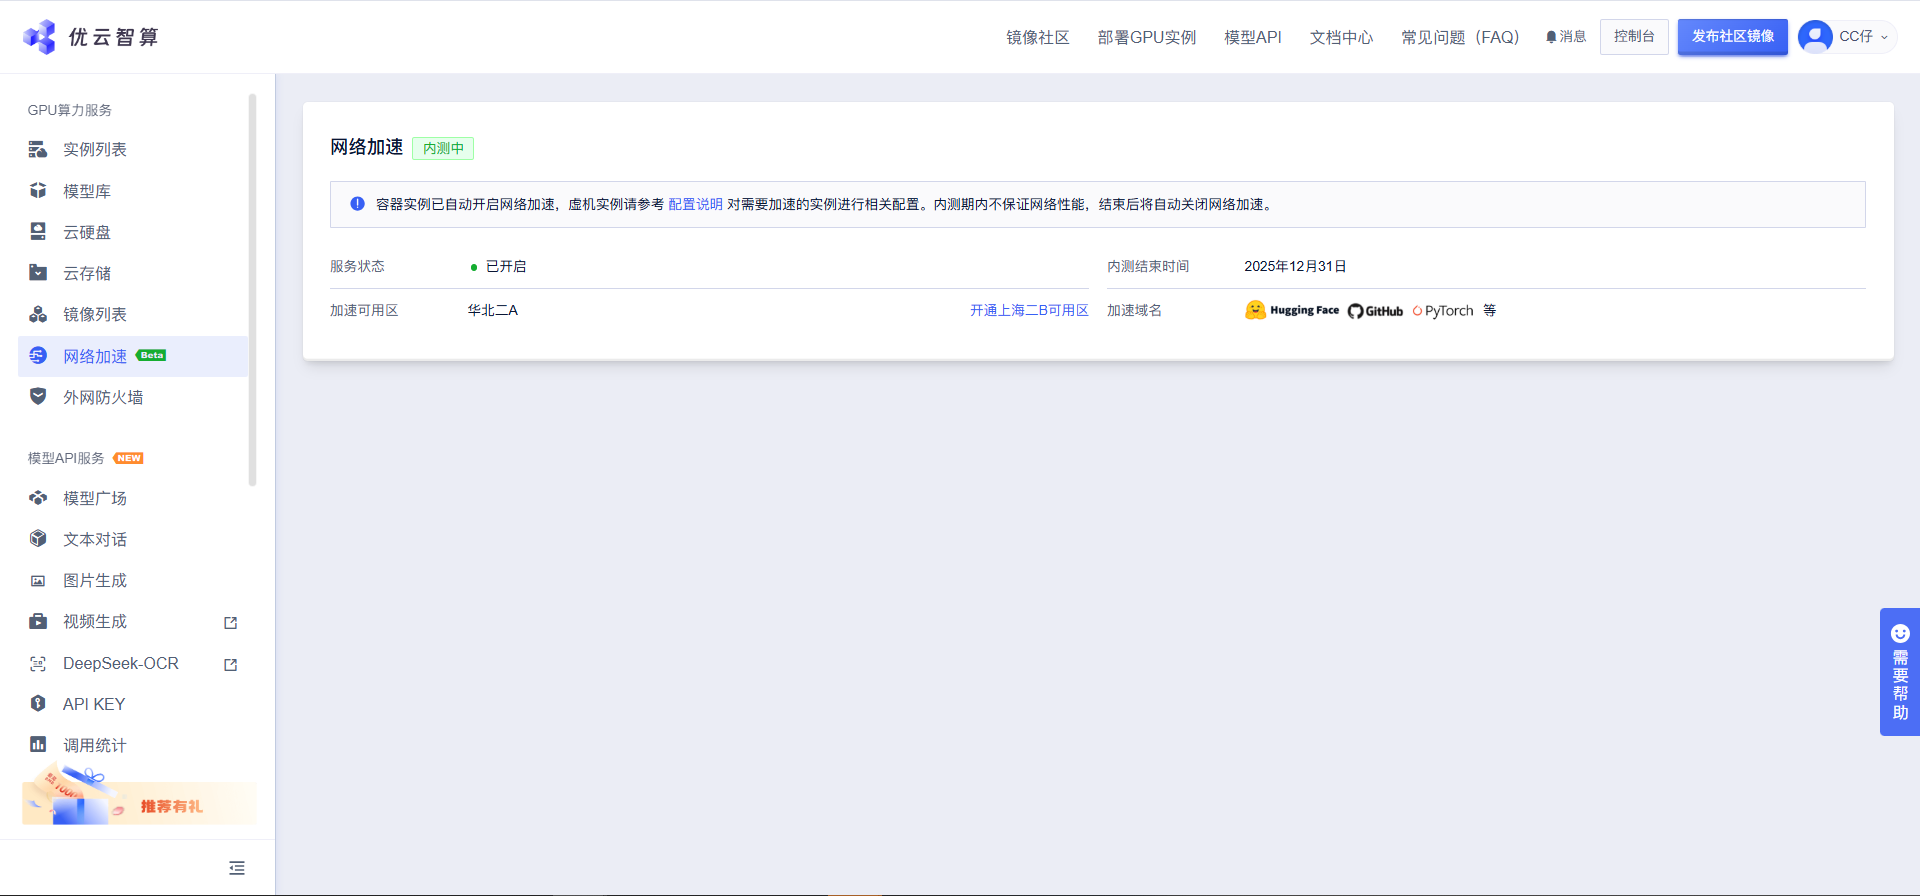Click the 图片生成 icon
Screen dimensions: 1920x896
38,580
